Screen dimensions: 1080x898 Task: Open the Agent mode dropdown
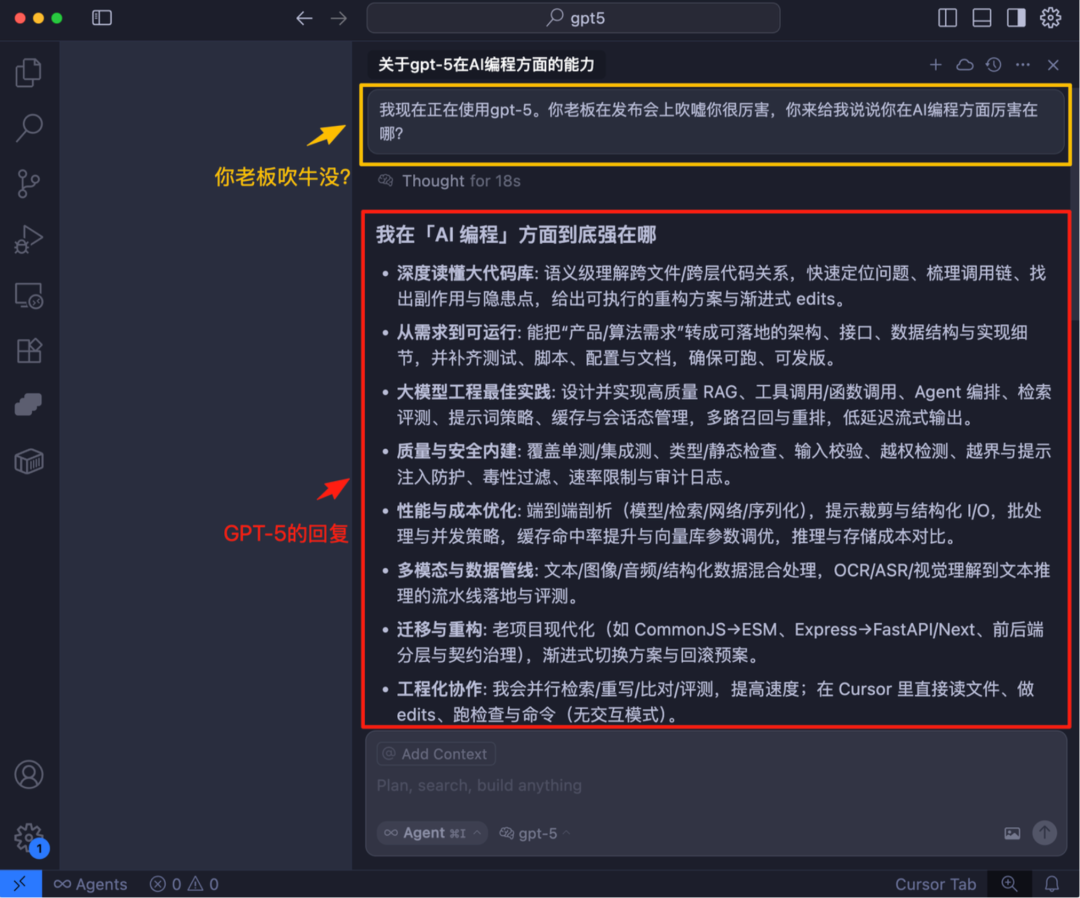433,833
